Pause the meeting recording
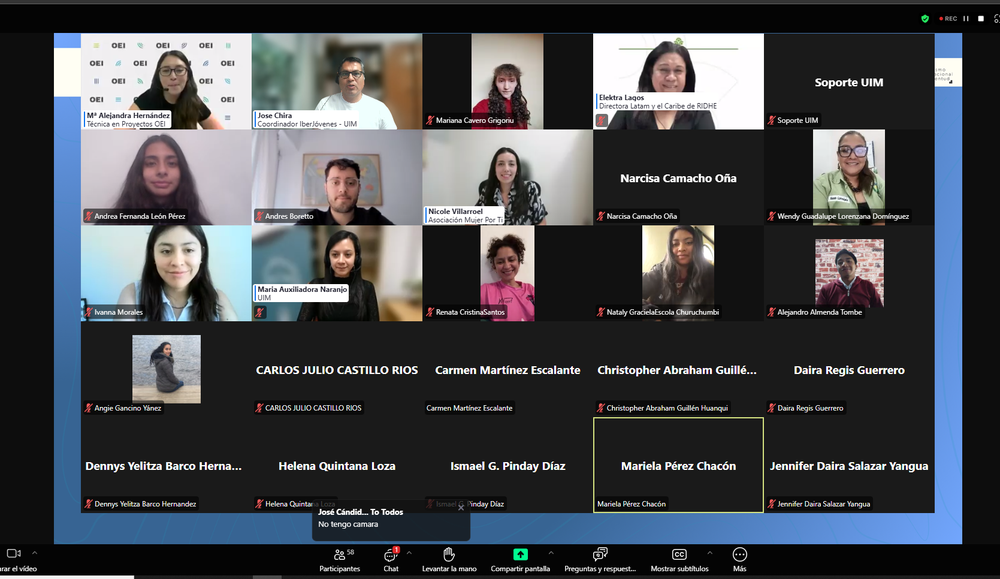This screenshot has width=1000, height=579. 965,18
